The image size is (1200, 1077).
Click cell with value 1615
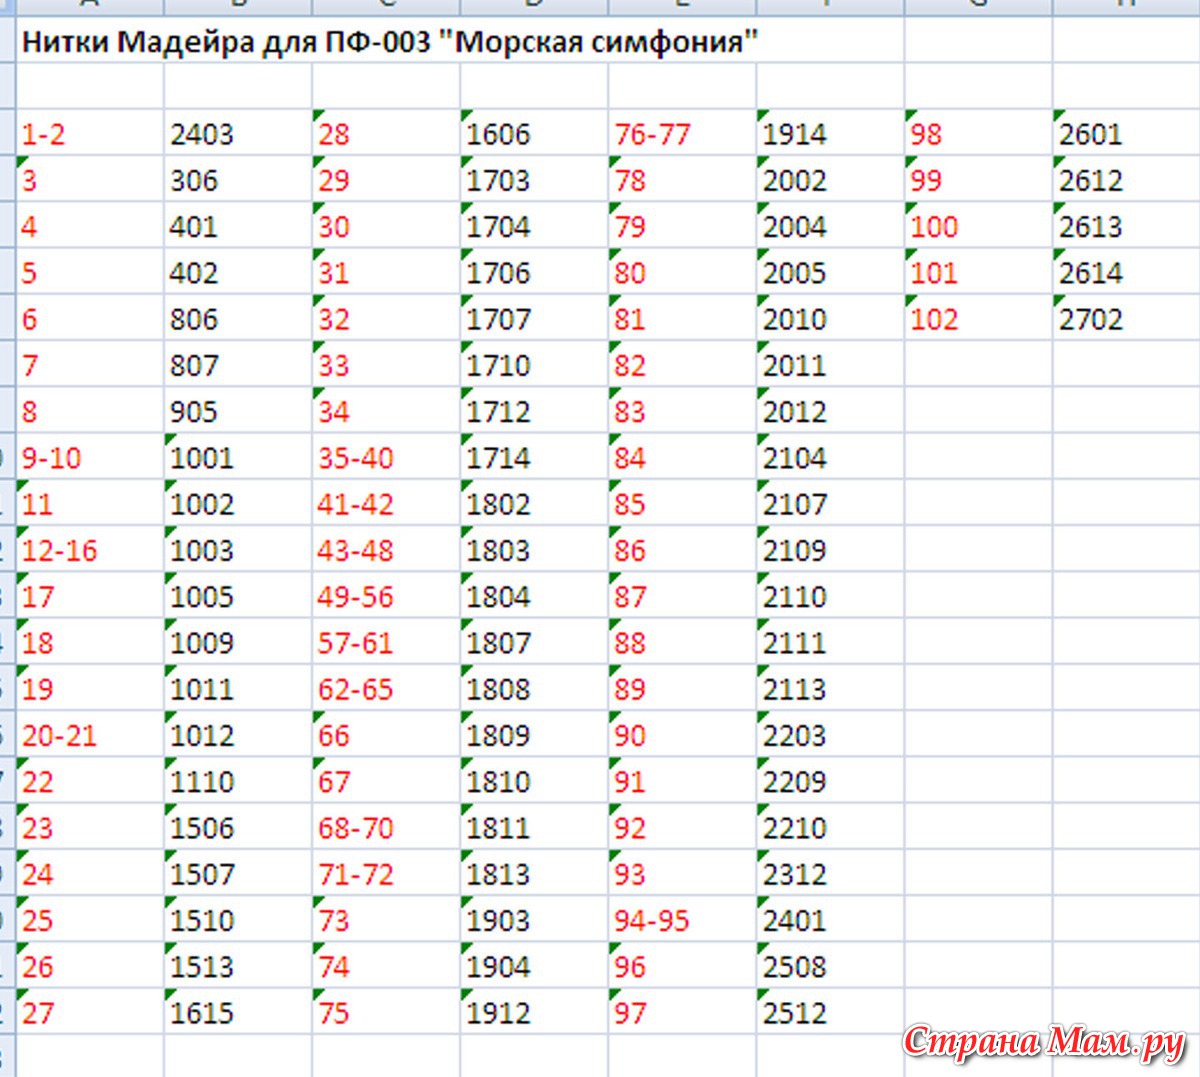tap(238, 1012)
